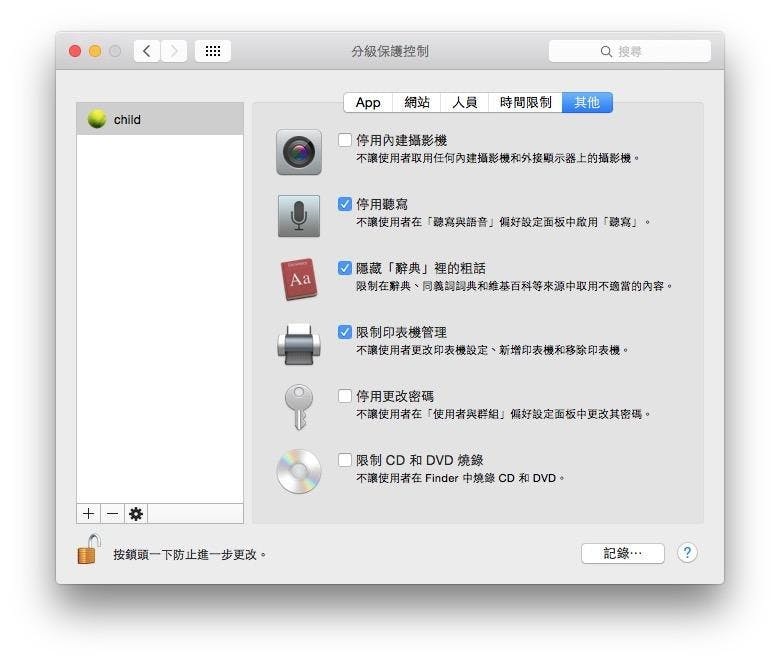The width and height of the screenshot is (780, 664).
Task: Click the password key icon
Action: click(298, 407)
